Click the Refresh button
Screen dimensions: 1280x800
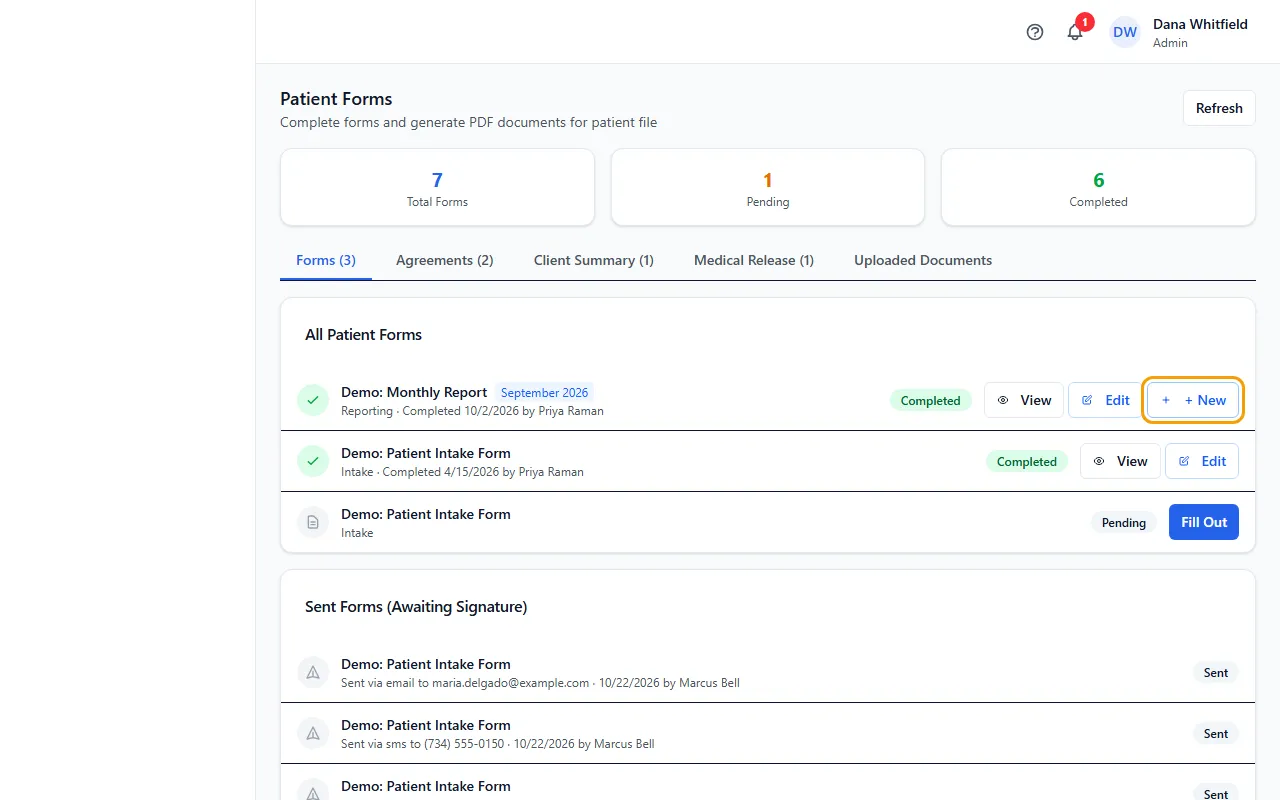(1219, 108)
